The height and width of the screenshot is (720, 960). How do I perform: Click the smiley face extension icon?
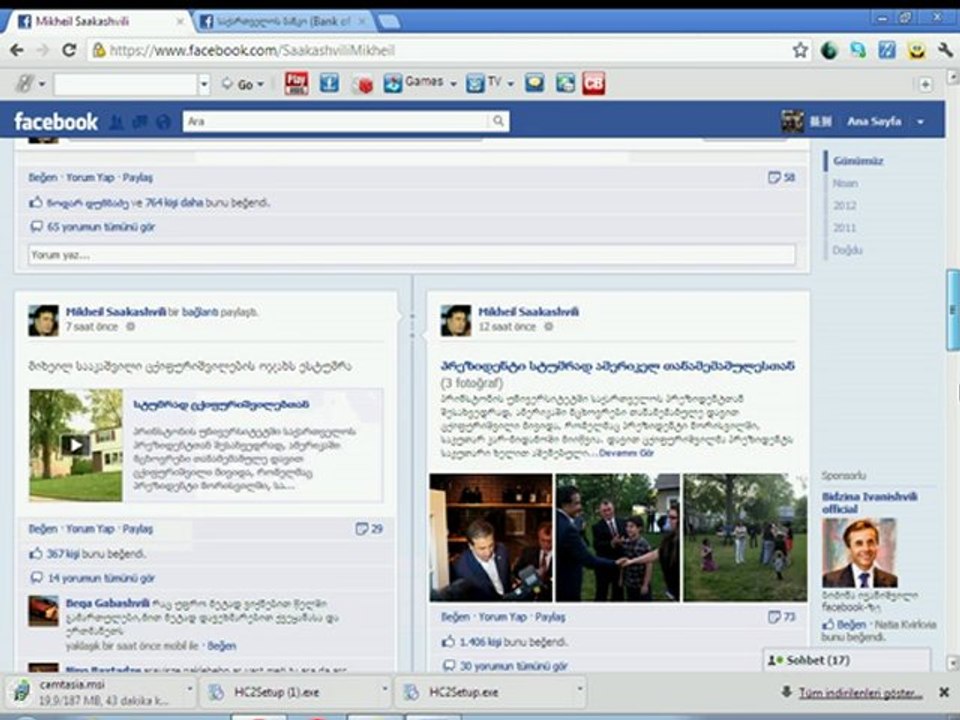click(x=917, y=50)
